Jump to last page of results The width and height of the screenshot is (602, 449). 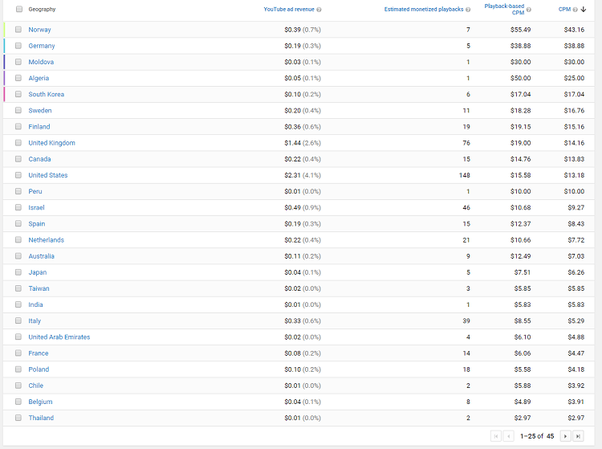578,436
